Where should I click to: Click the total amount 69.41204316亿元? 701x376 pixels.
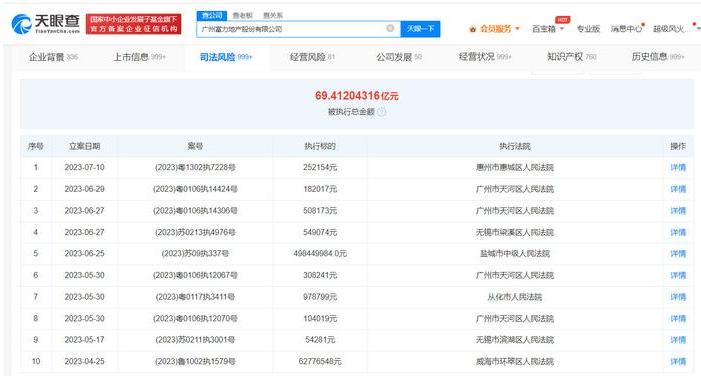click(x=356, y=96)
